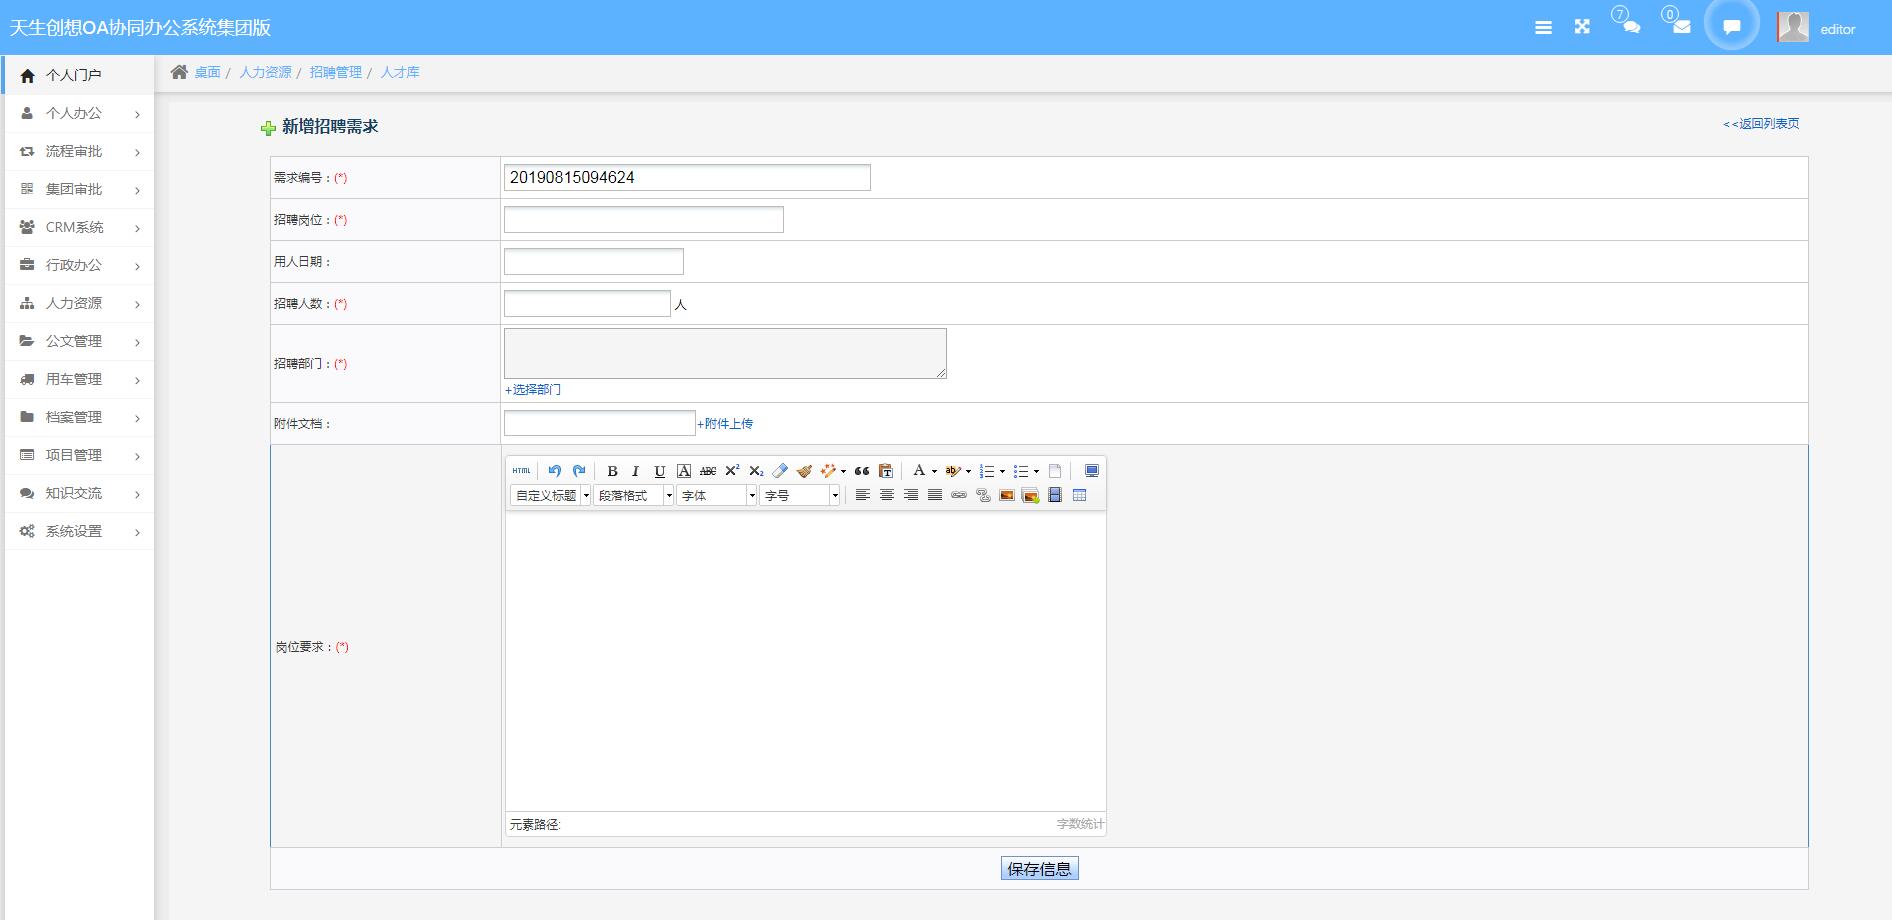Insert an unordered list
The width and height of the screenshot is (1892, 920).
1021,471
